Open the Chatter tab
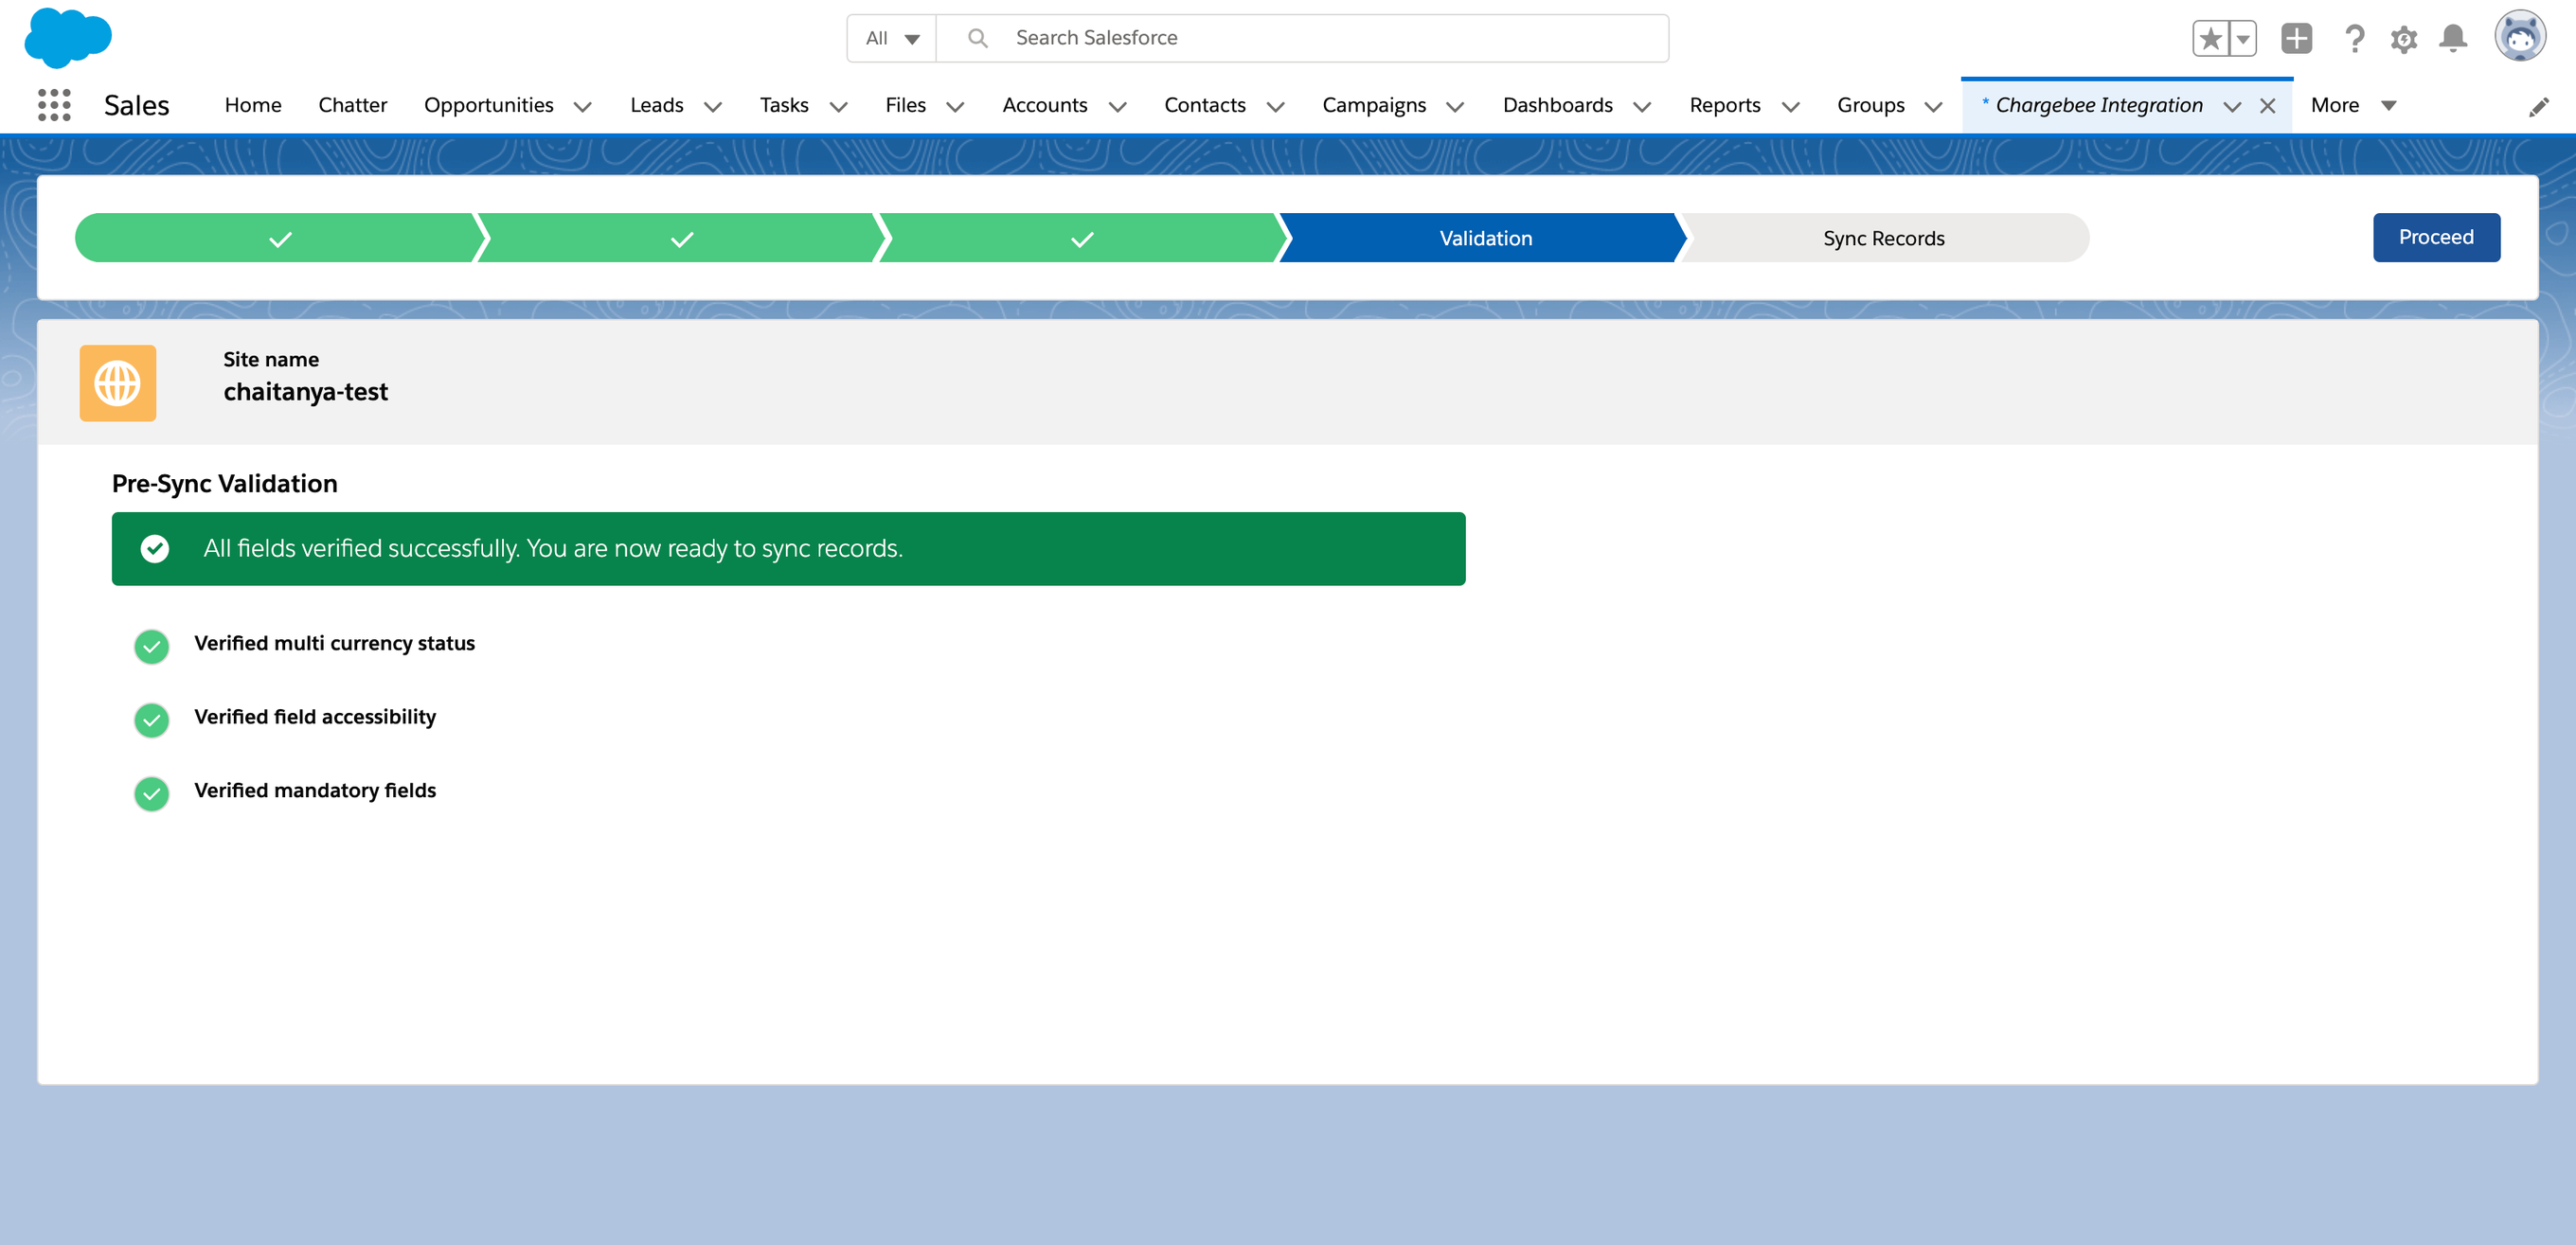The height and width of the screenshot is (1245, 2576). pos(352,105)
